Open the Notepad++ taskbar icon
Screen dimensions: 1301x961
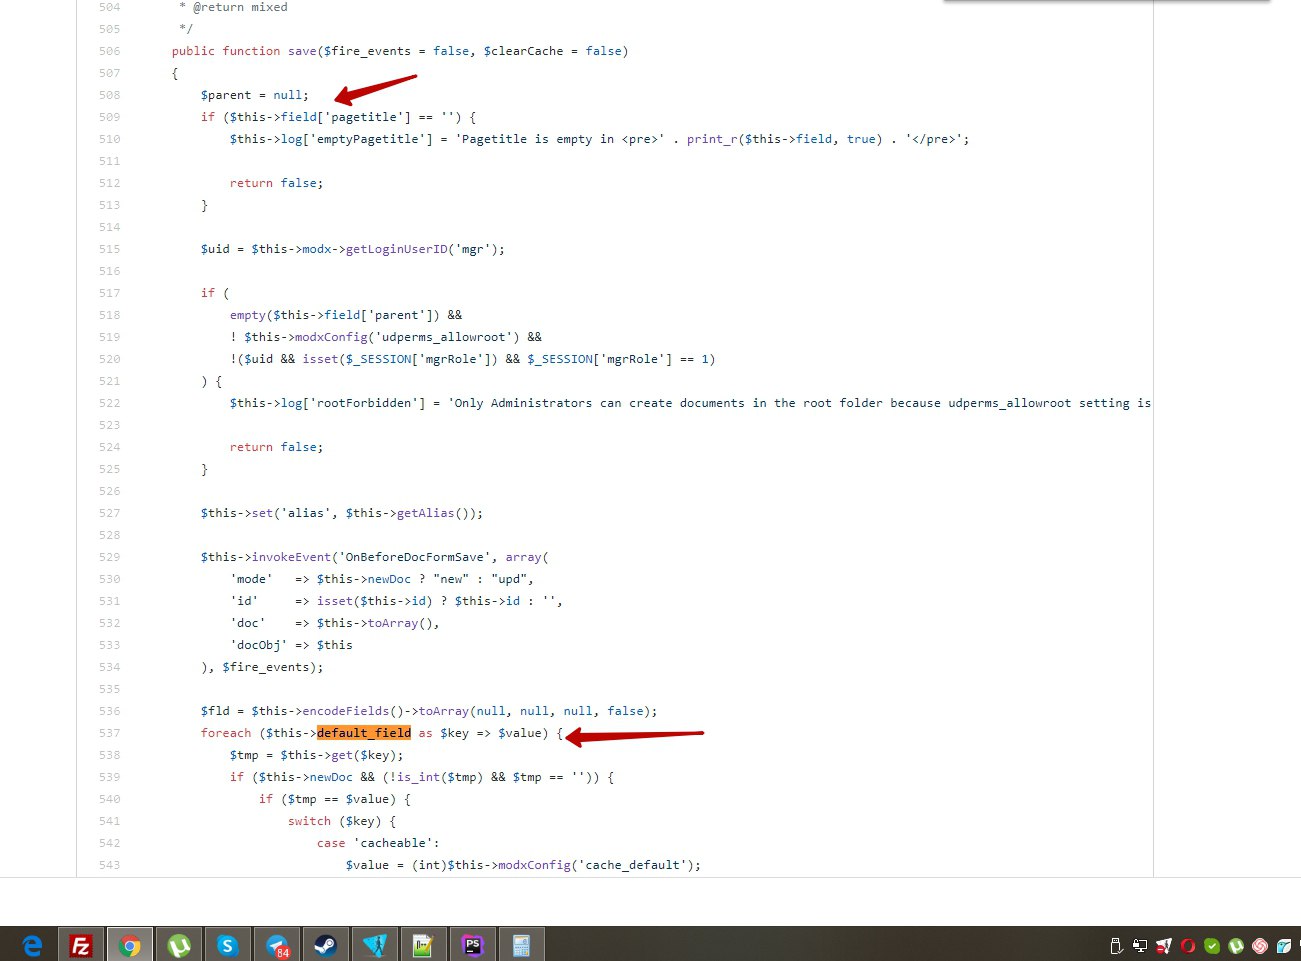coord(424,945)
